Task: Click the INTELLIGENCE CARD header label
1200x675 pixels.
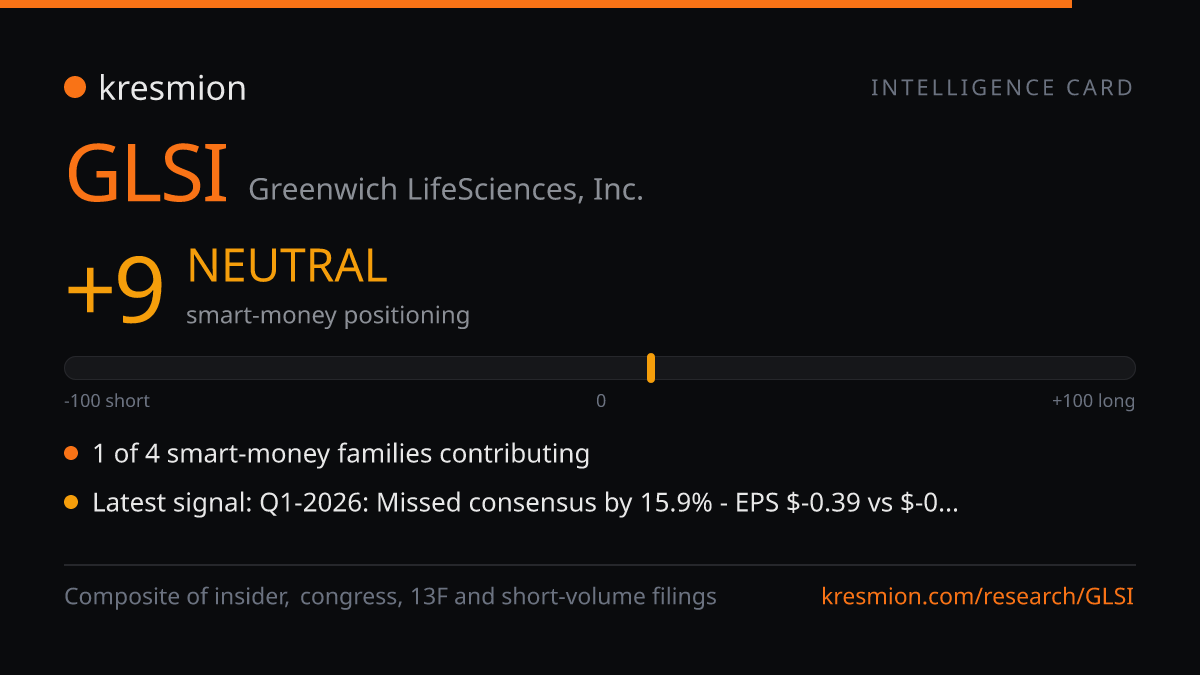Action: click(1002, 88)
